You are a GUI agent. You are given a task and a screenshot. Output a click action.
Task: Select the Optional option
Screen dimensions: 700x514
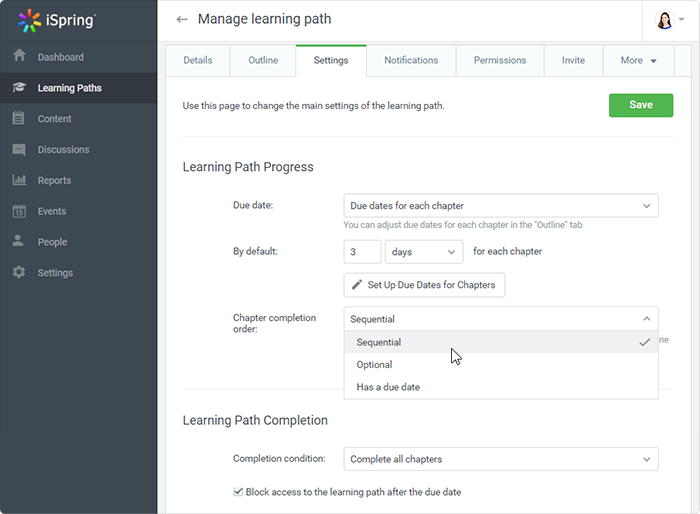501,364
